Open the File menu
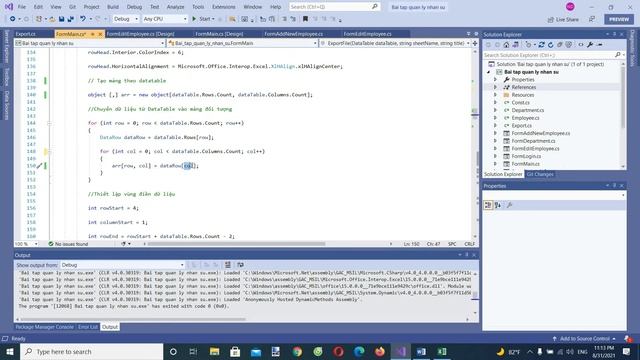 22,7
